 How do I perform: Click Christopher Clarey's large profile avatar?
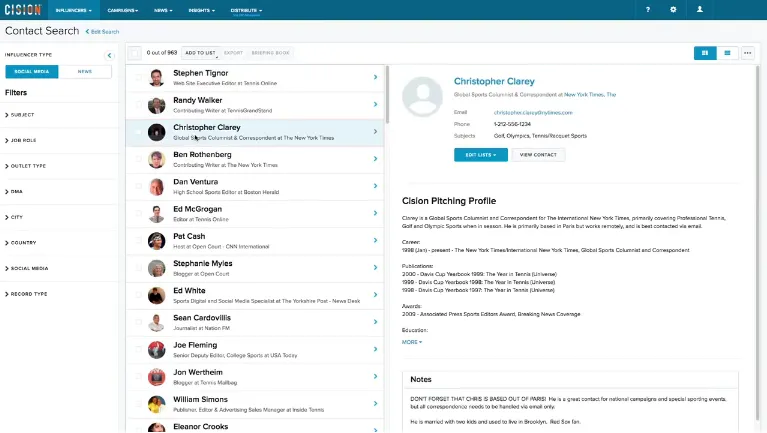click(x=422, y=96)
